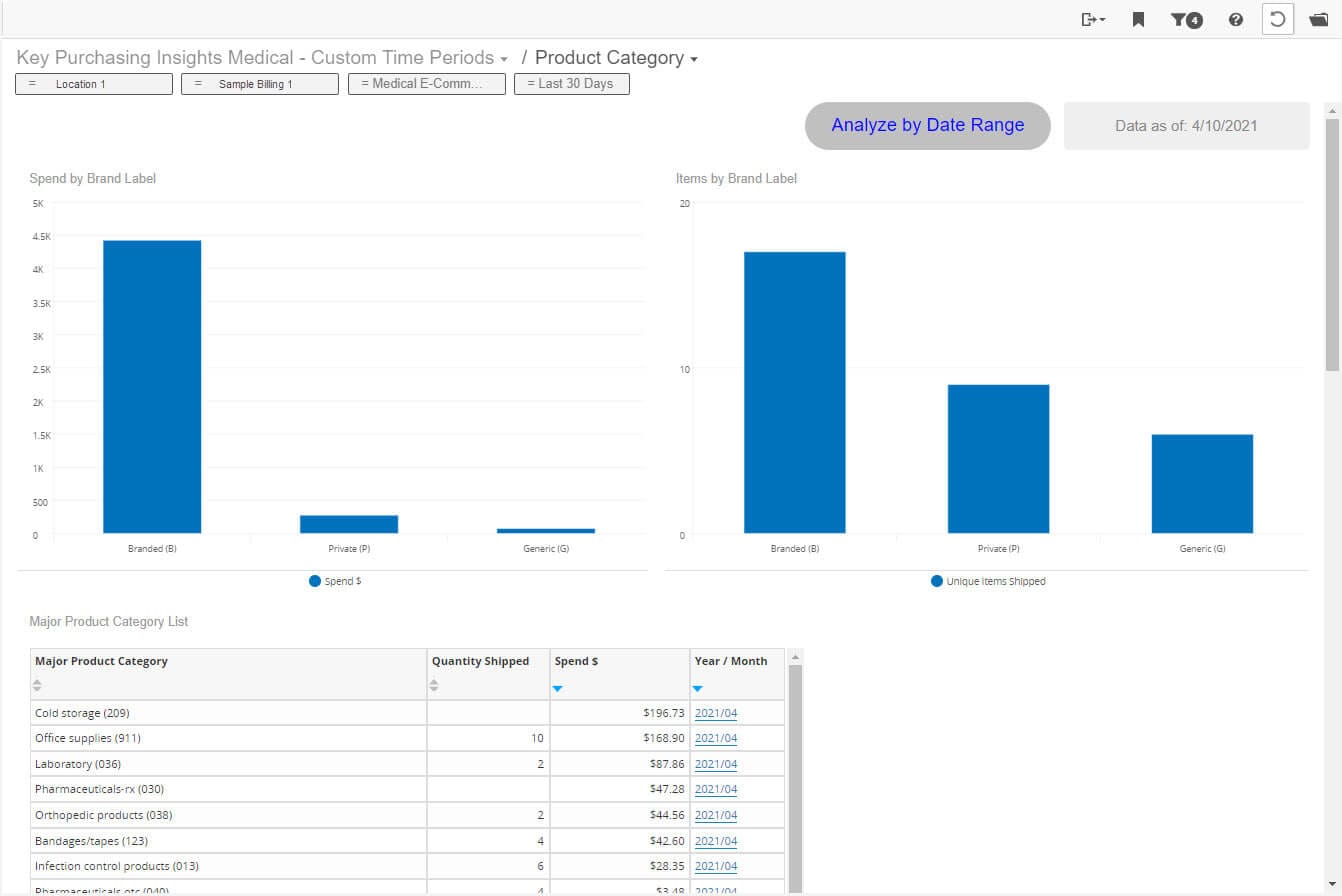
Task: Expand the Custom Time Periods dropdown
Action: point(503,59)
